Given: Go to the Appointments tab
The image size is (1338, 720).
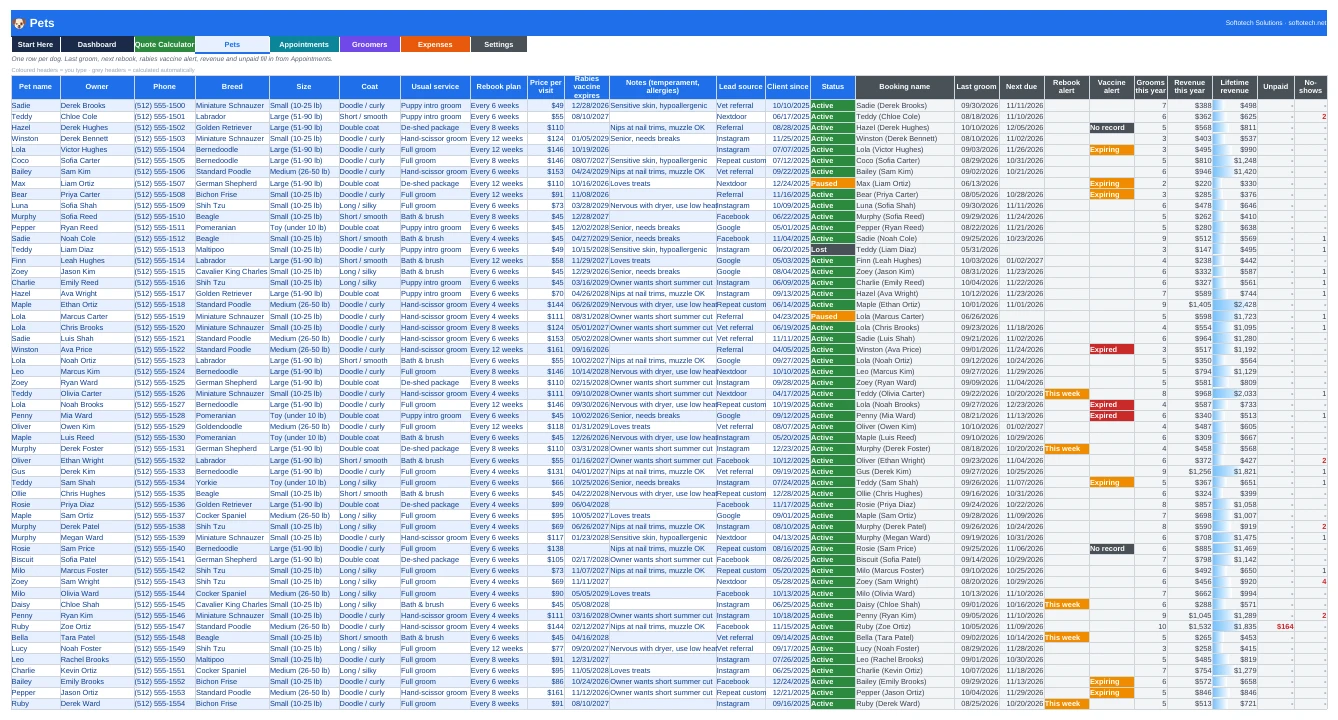Looking at the screenshot, I should coord(304,44).
